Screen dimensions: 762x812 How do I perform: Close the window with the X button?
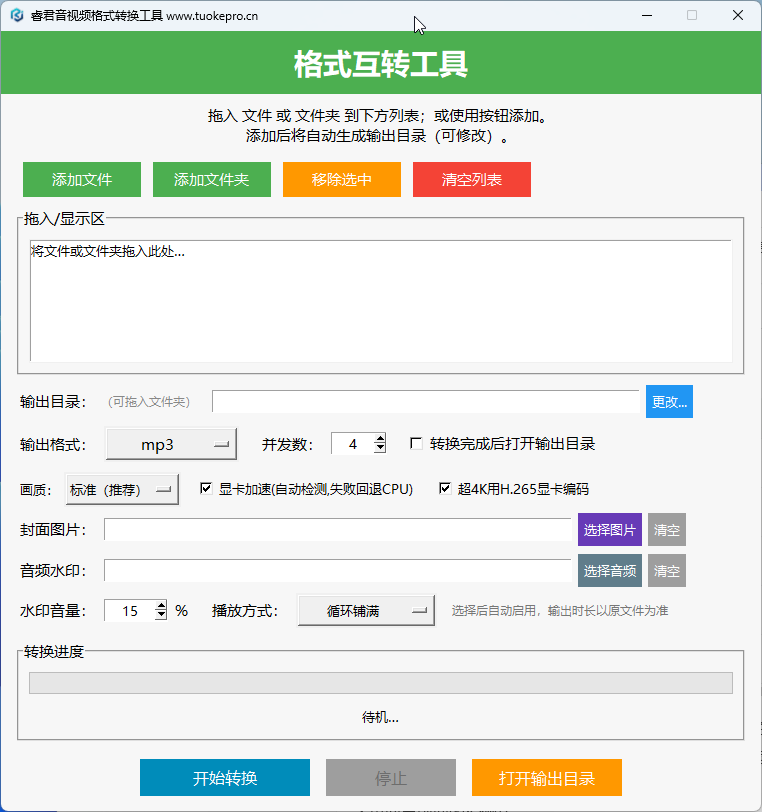[738, 16]
